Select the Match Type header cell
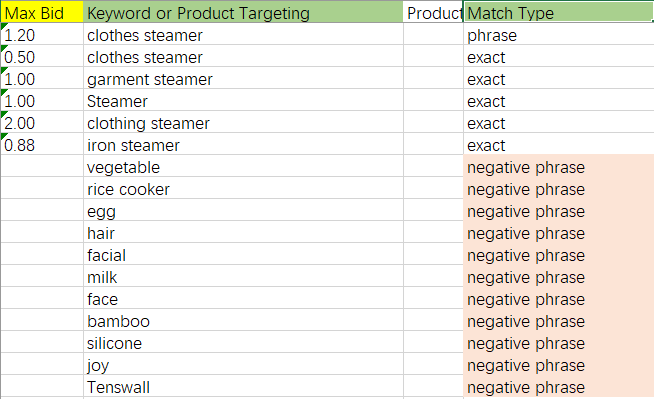654x399 pixels. pos(558,13)
